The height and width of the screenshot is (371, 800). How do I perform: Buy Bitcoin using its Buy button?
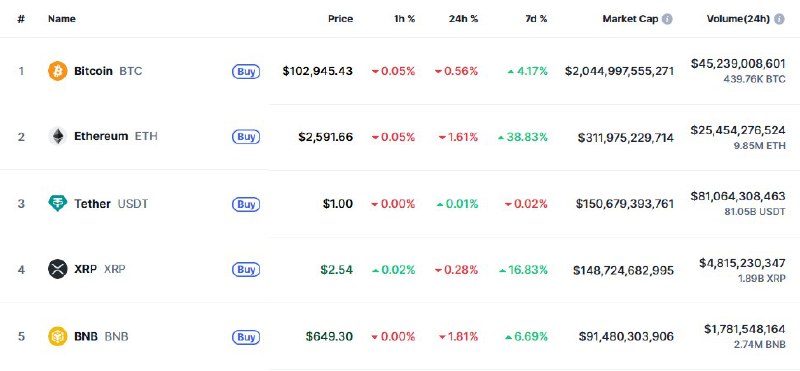[246, 71]
